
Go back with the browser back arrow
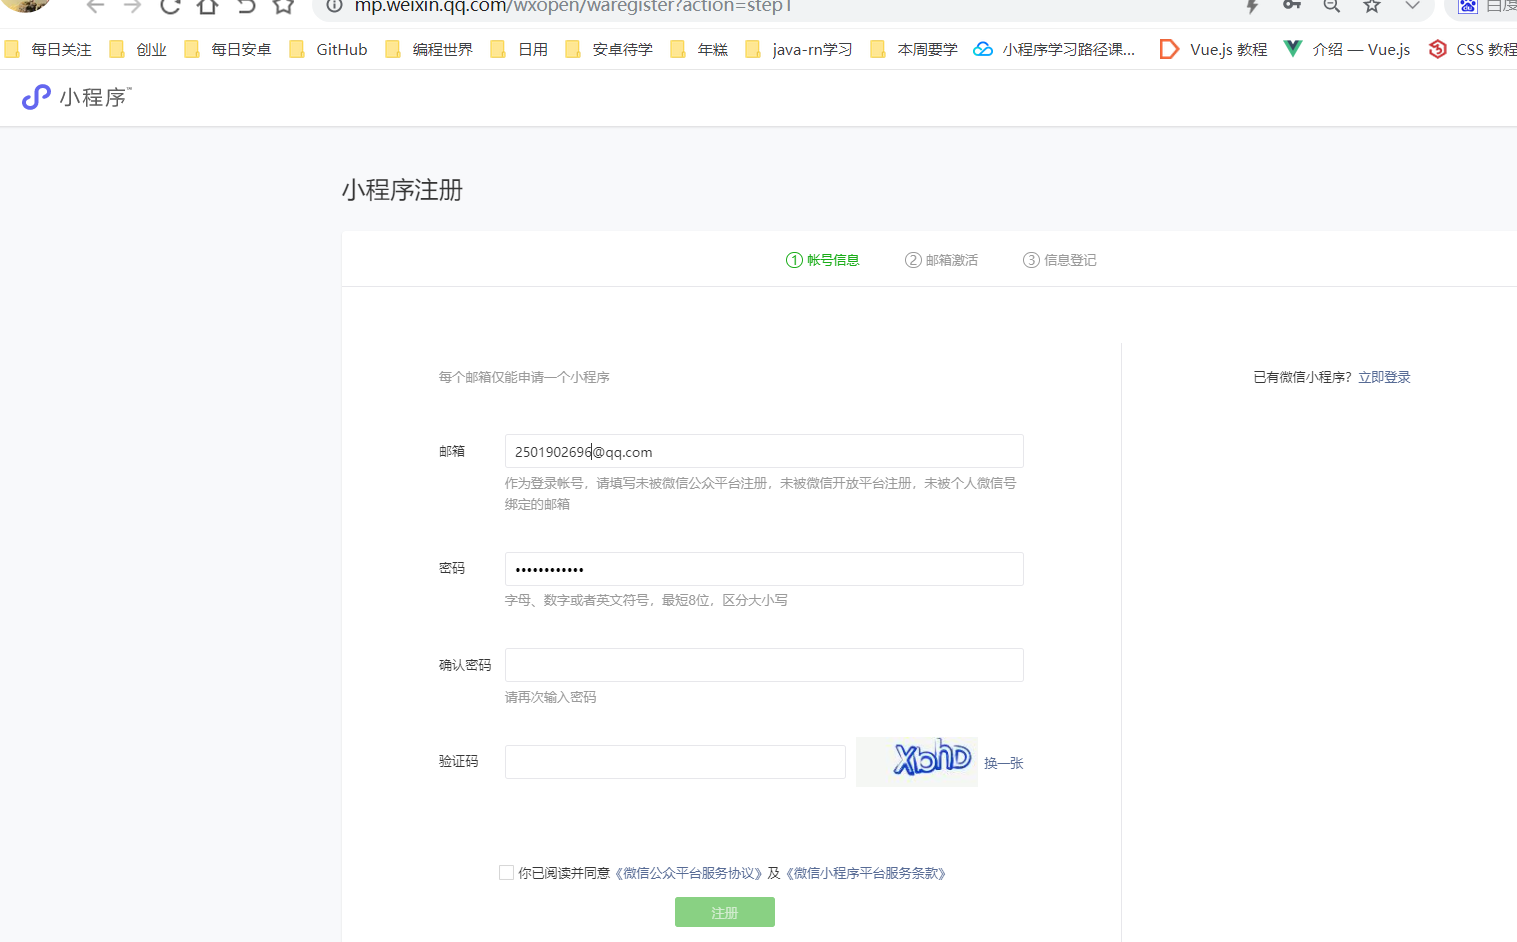pos(95,6)
